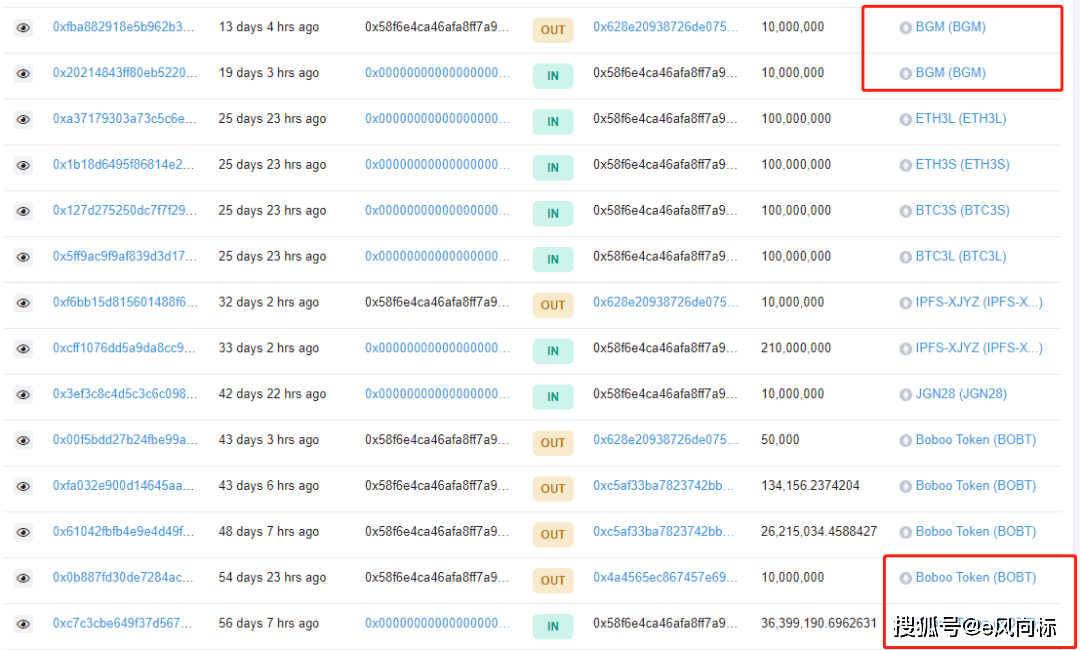This screenshot has height=650, width=1080.
Task: Follow the 0x127d275250dc7f7f29 hash link
Action: coord(125,210)
